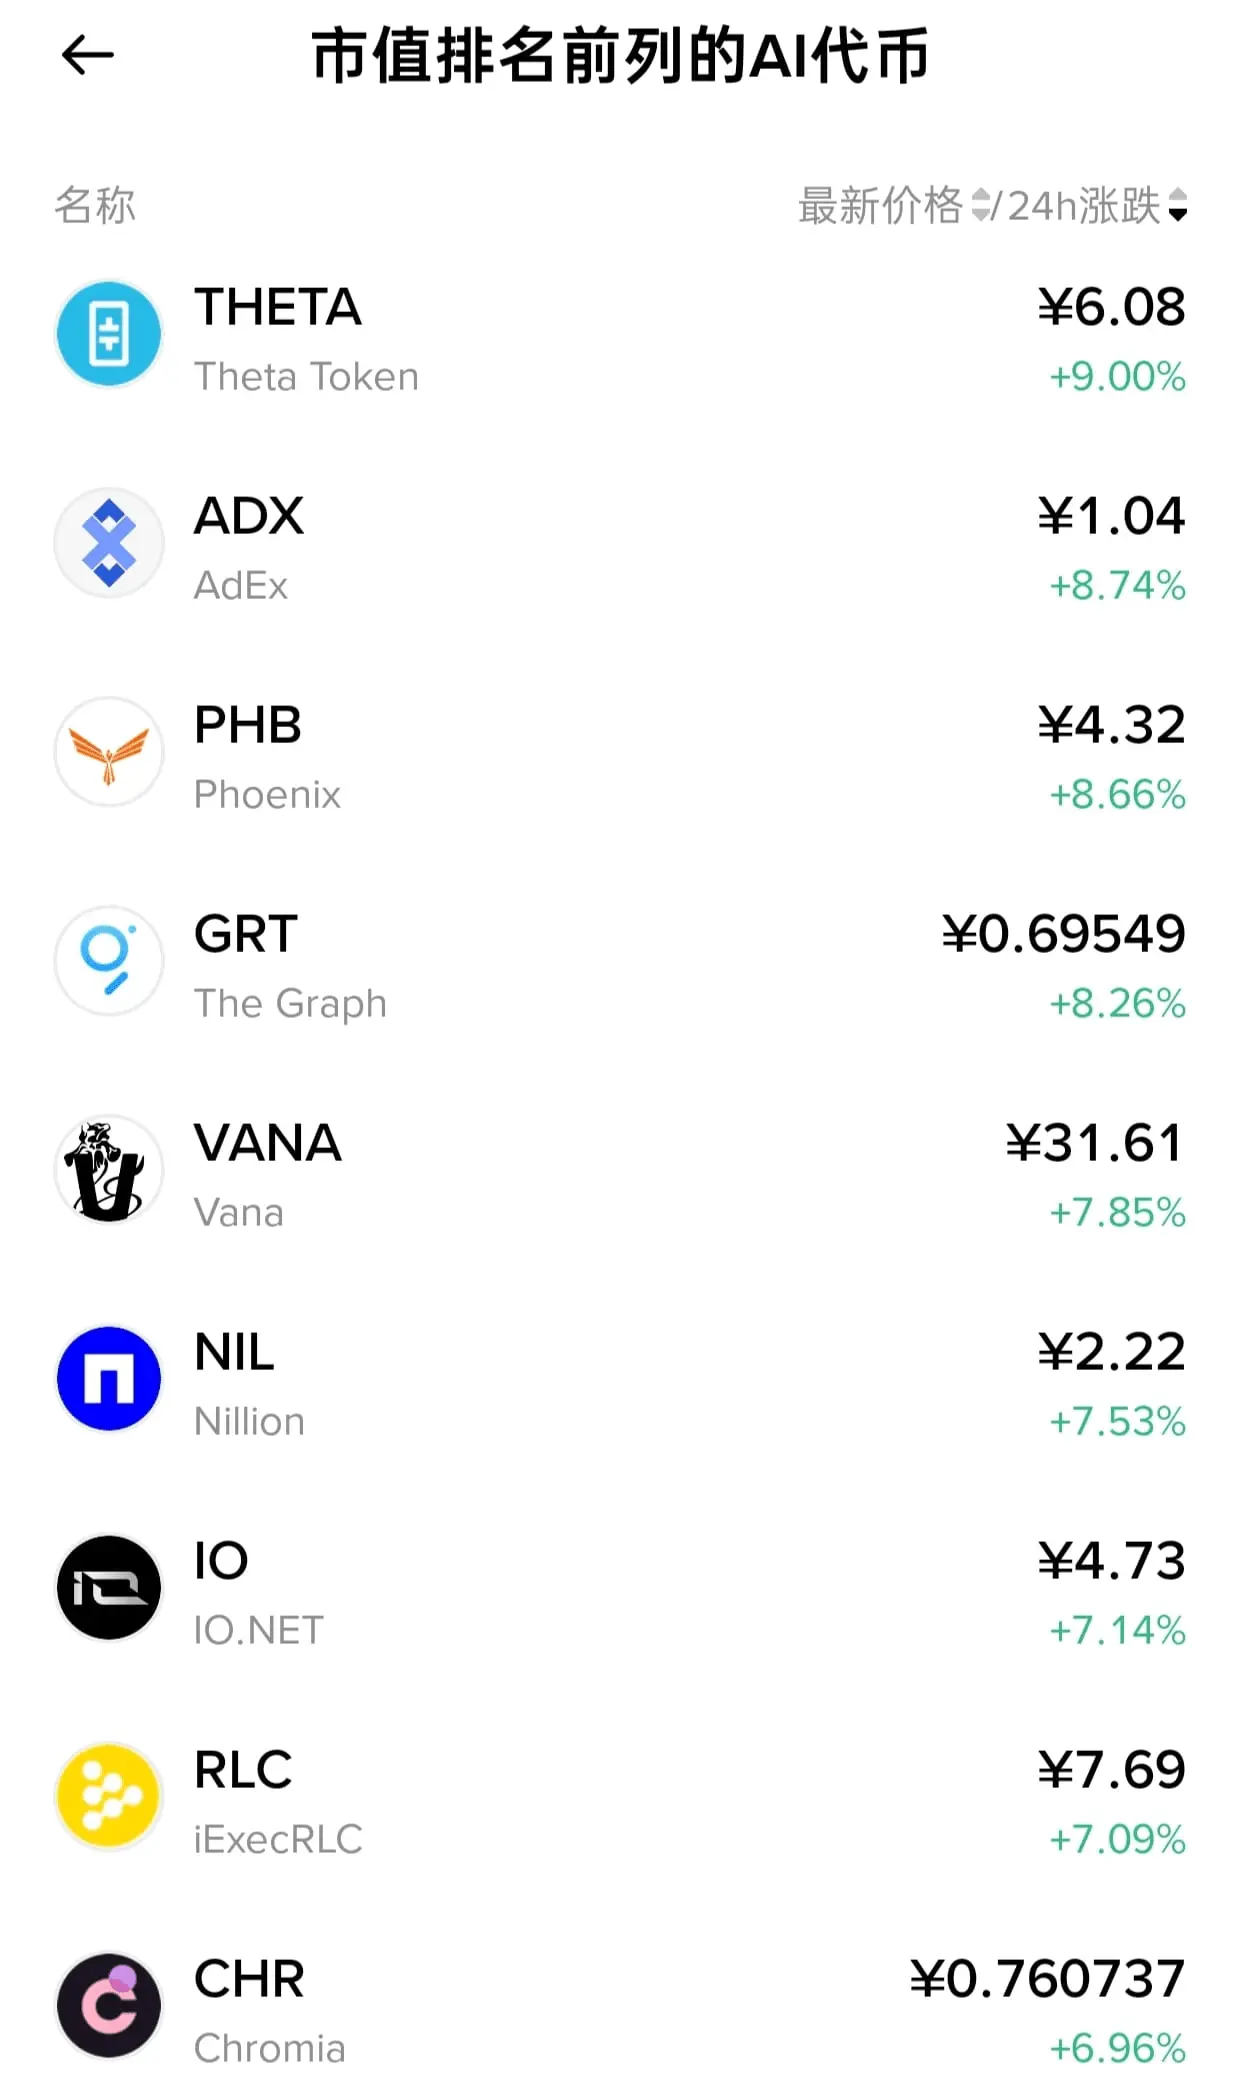View ADX +8.74% change details
This screenshot has width=1240, height=2088.
[x=1117, y=586]
